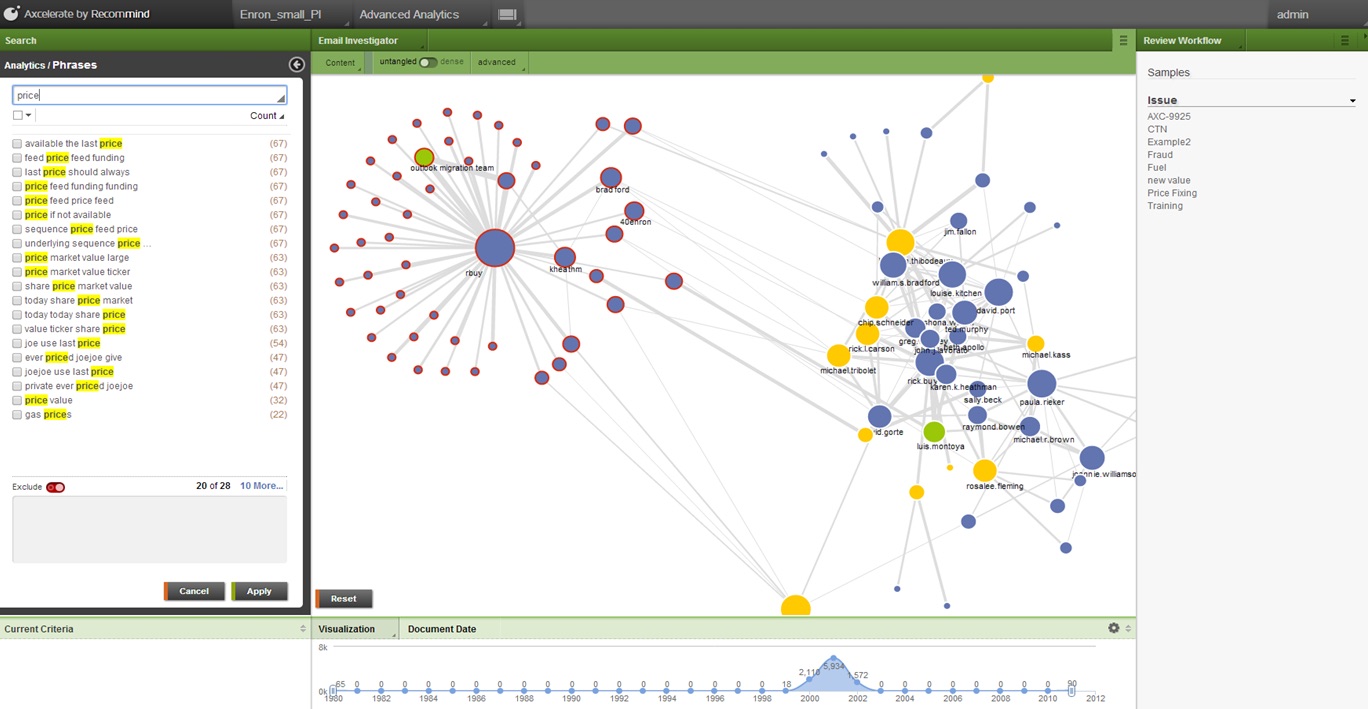
Task: Open the Review Workflow panel menu icon
Action: click(x=1345, y=41)
